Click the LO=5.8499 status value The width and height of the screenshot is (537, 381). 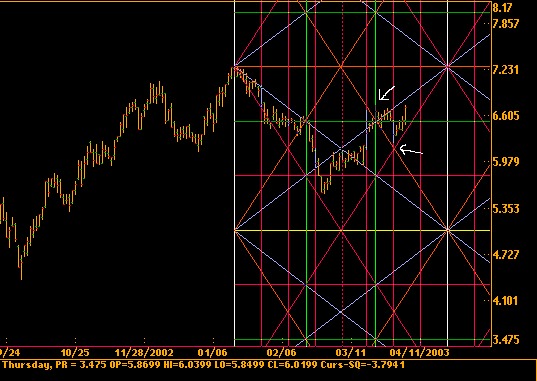(x=239, y=365)
